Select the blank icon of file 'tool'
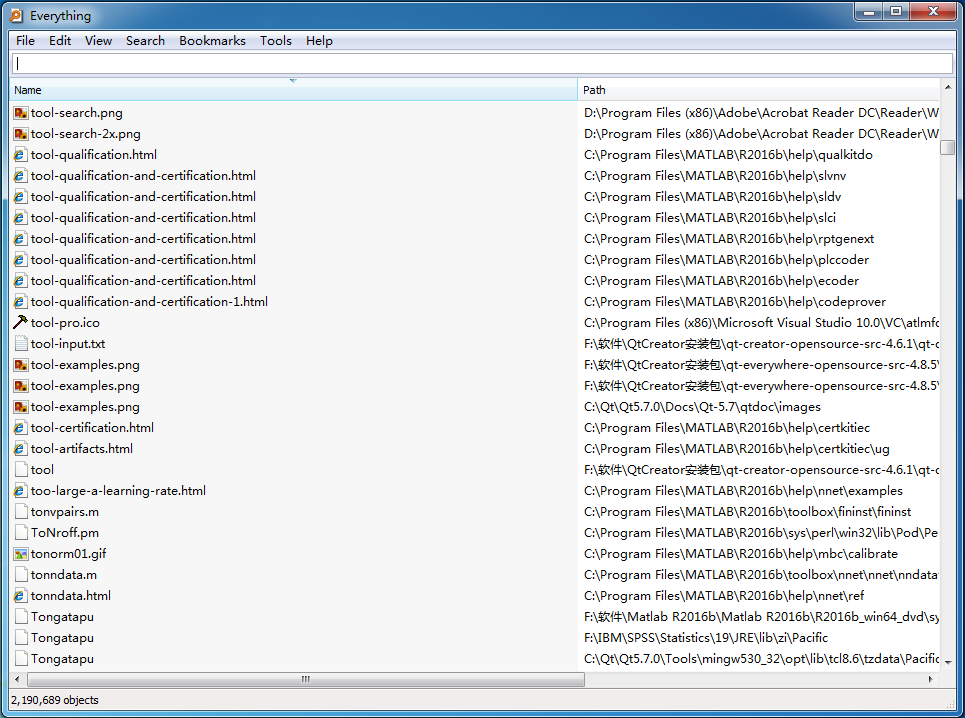 click(x=21, y=469)
